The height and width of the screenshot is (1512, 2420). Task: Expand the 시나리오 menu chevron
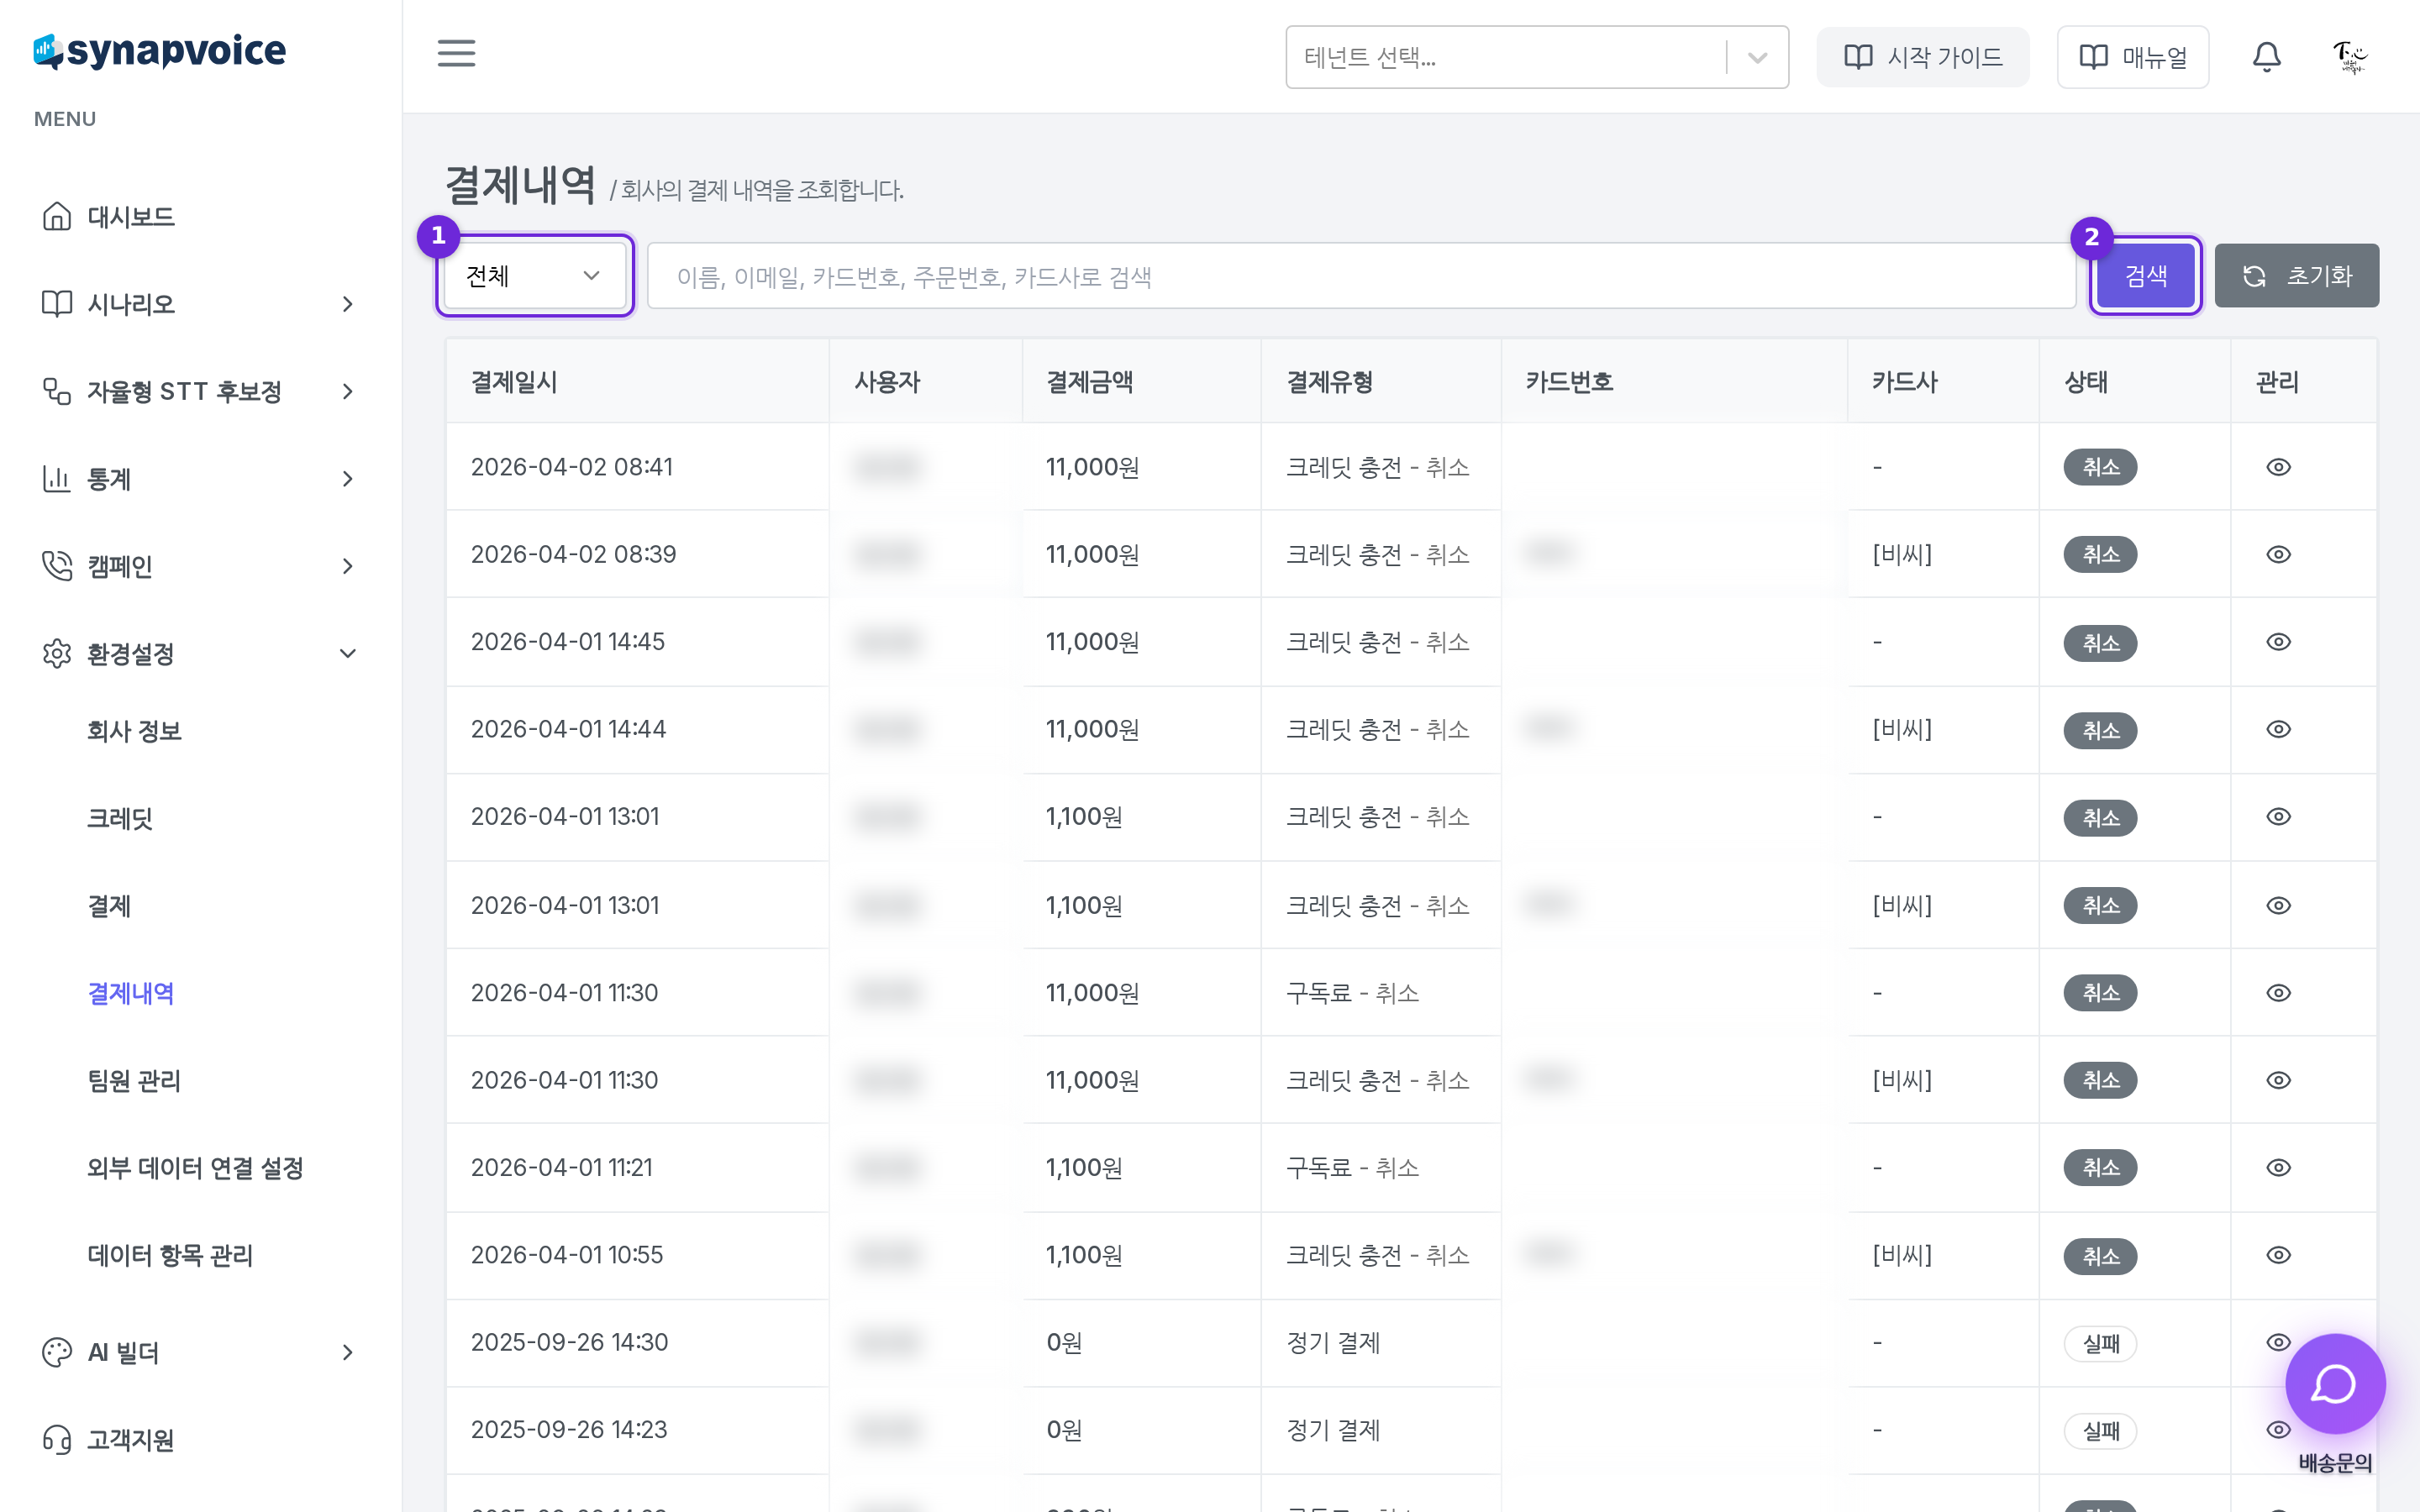(x=347, y=304)
